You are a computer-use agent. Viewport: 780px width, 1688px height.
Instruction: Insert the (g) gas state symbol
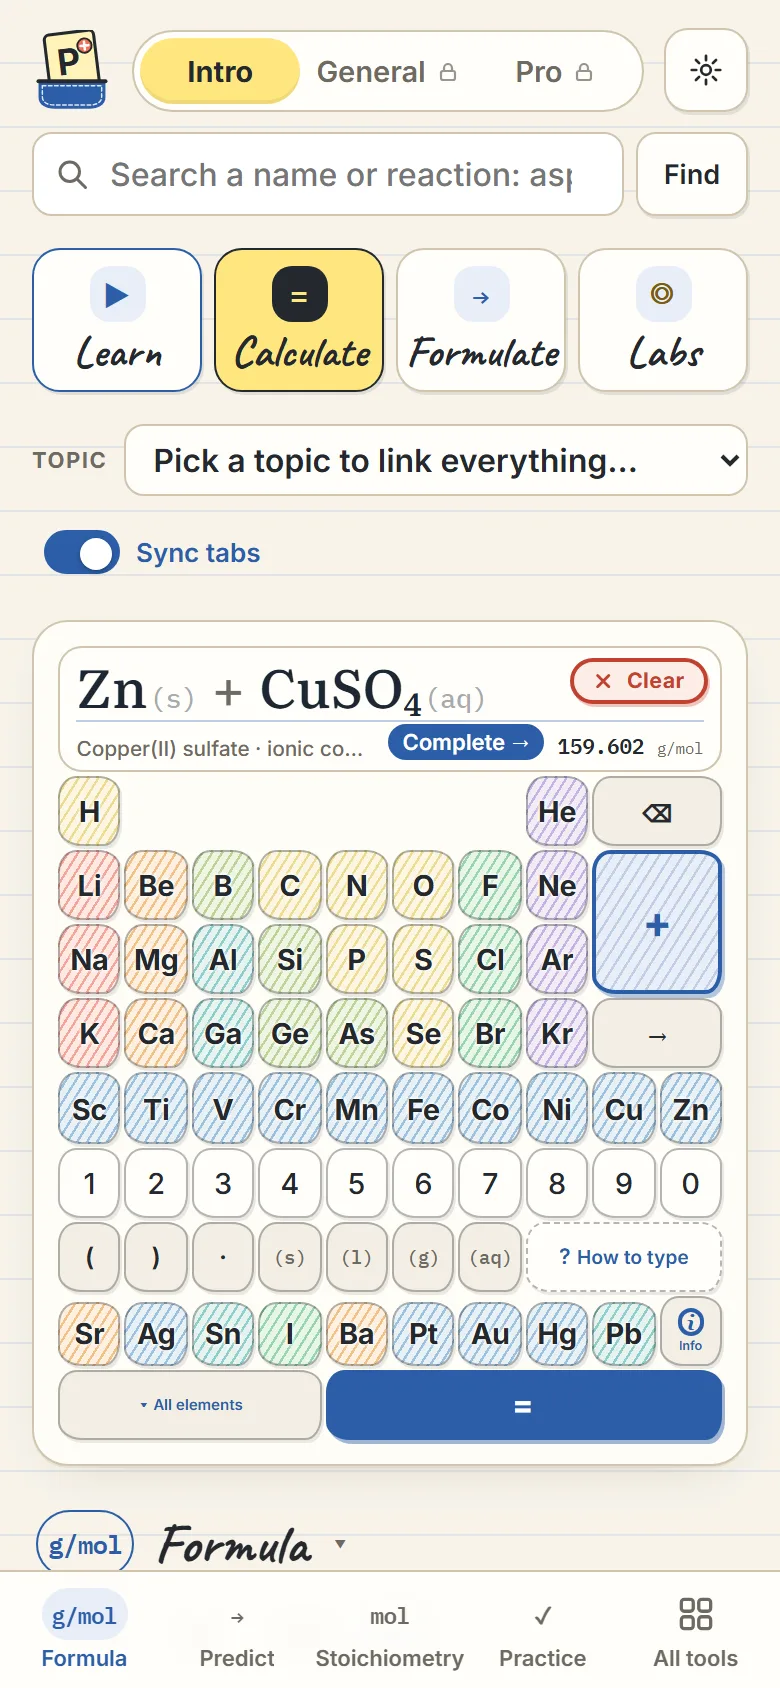(423, 1257)
